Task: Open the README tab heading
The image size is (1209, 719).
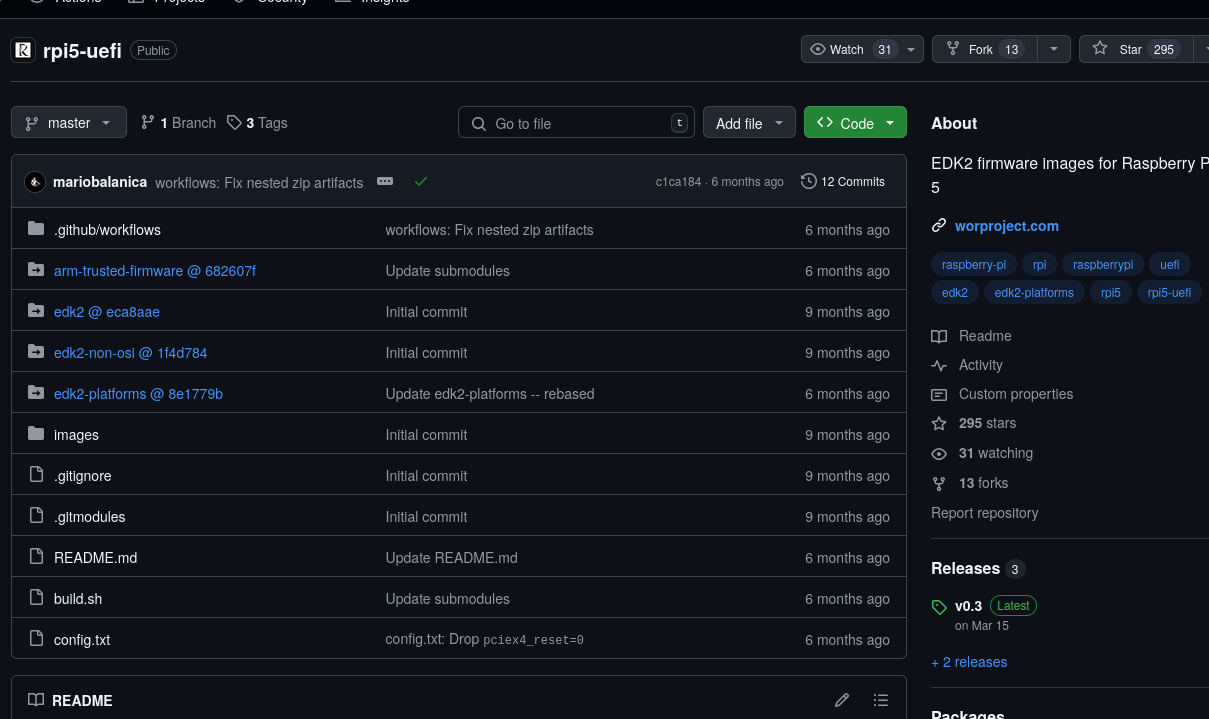Action: tap(70, 700)
